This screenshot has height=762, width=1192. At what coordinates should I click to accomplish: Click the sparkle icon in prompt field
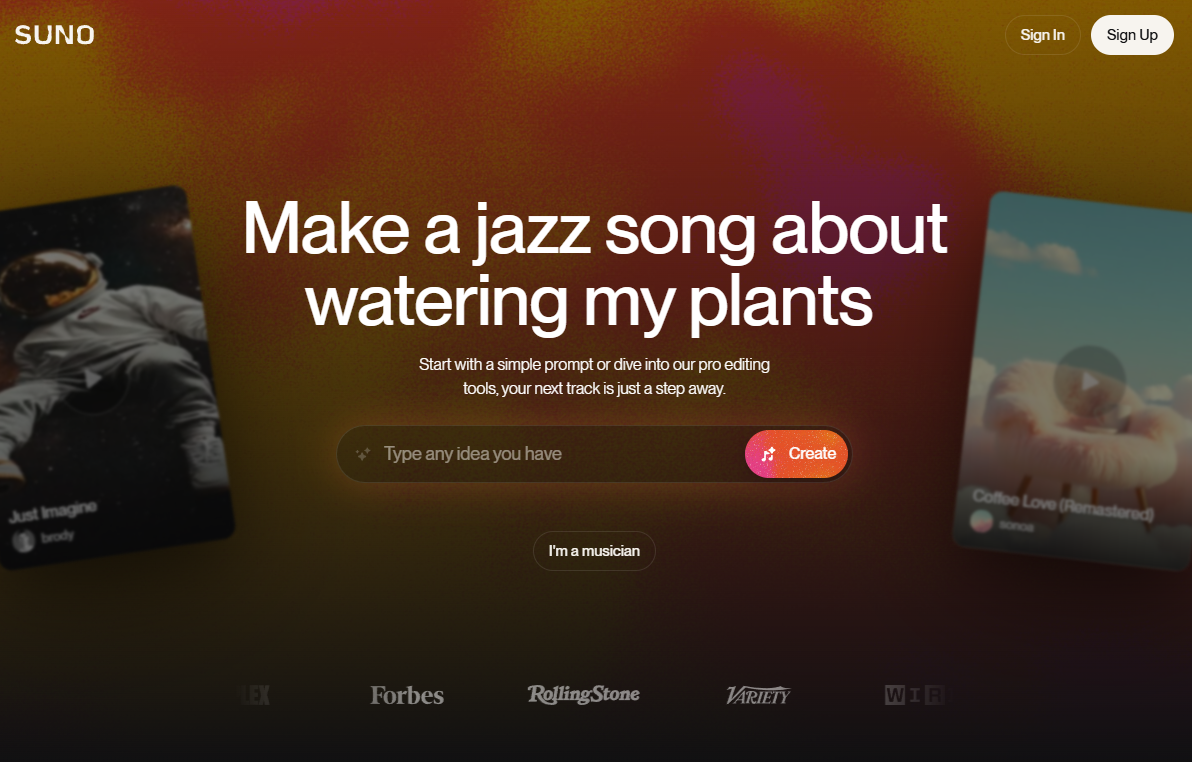(x=363, y=454)
